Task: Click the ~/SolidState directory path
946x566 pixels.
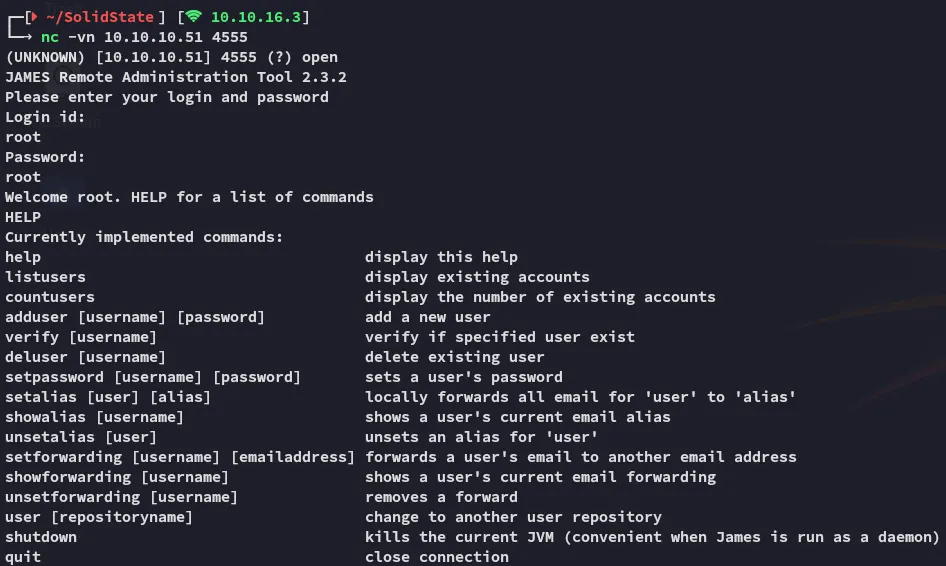Action: pyautogui.click(x=100, y=17)
